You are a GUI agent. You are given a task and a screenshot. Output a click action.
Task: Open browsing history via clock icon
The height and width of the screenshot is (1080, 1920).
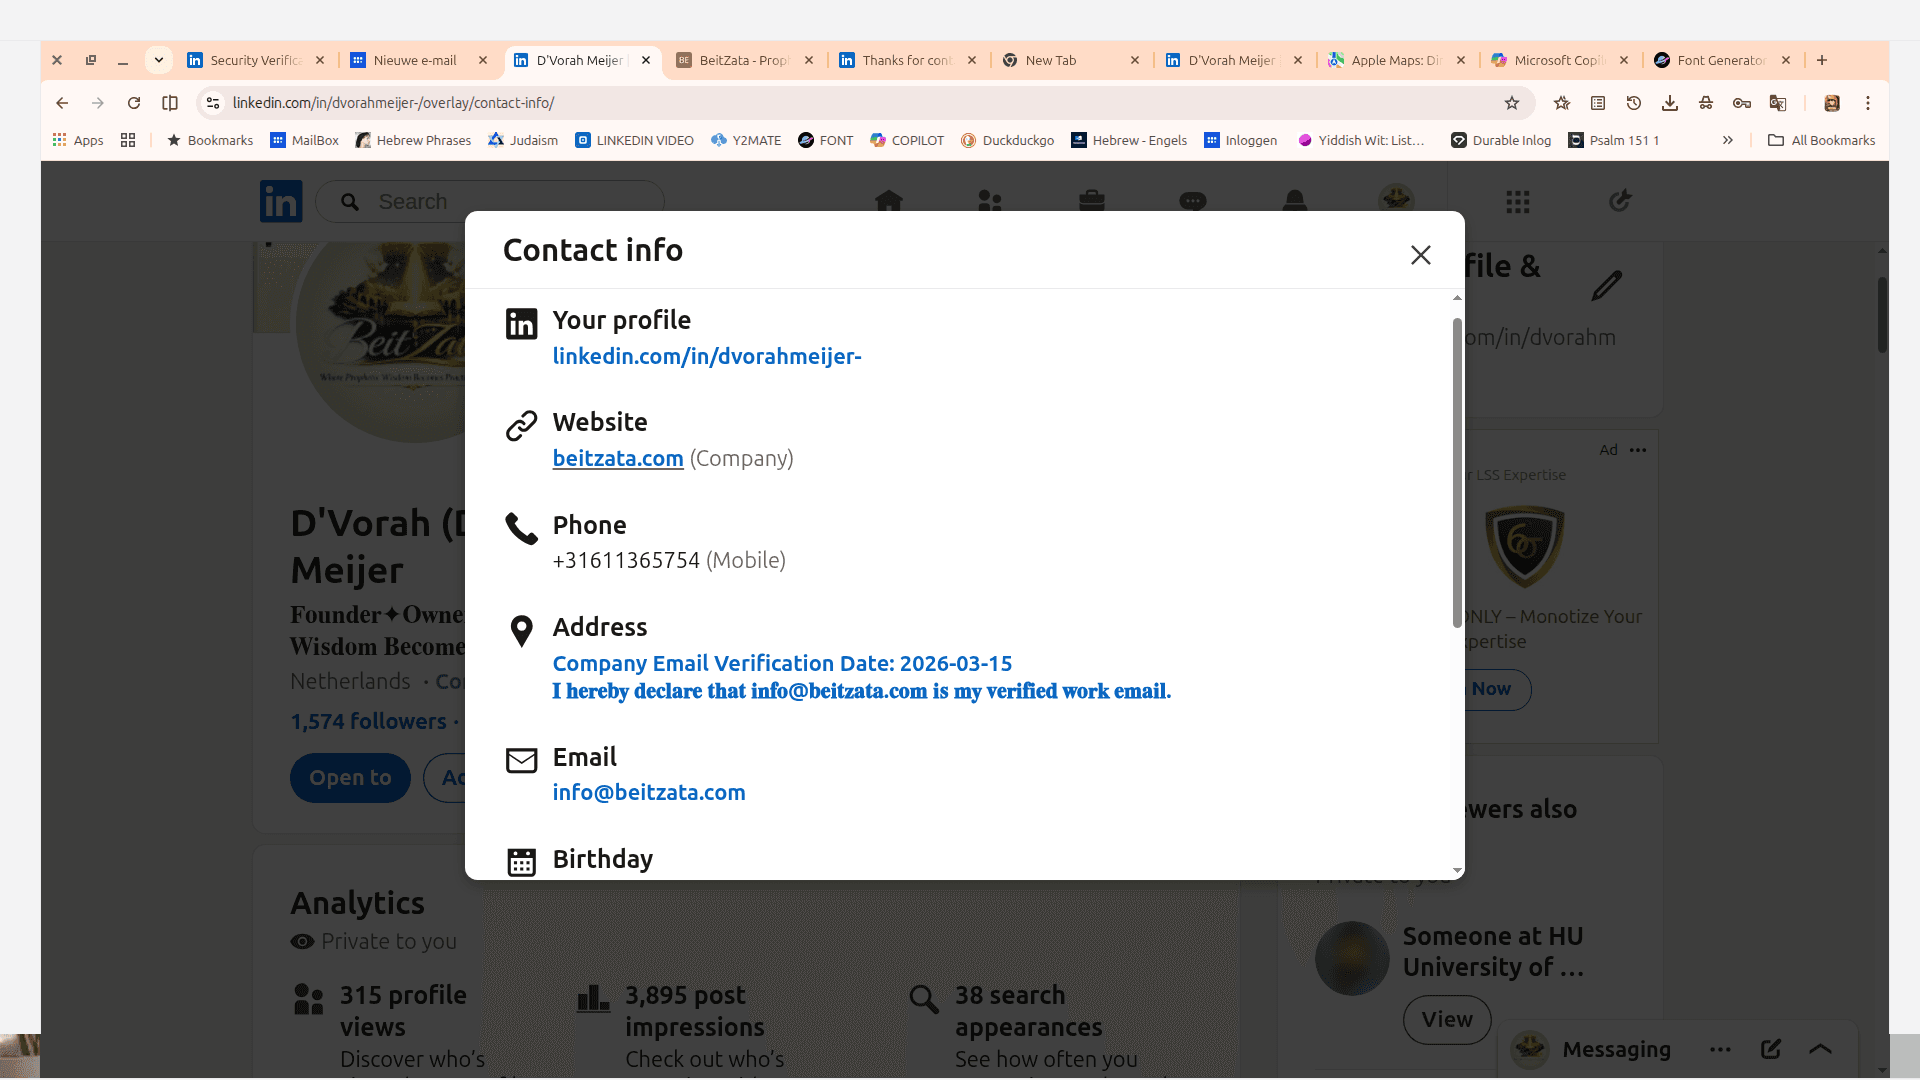pos(1633,102)
